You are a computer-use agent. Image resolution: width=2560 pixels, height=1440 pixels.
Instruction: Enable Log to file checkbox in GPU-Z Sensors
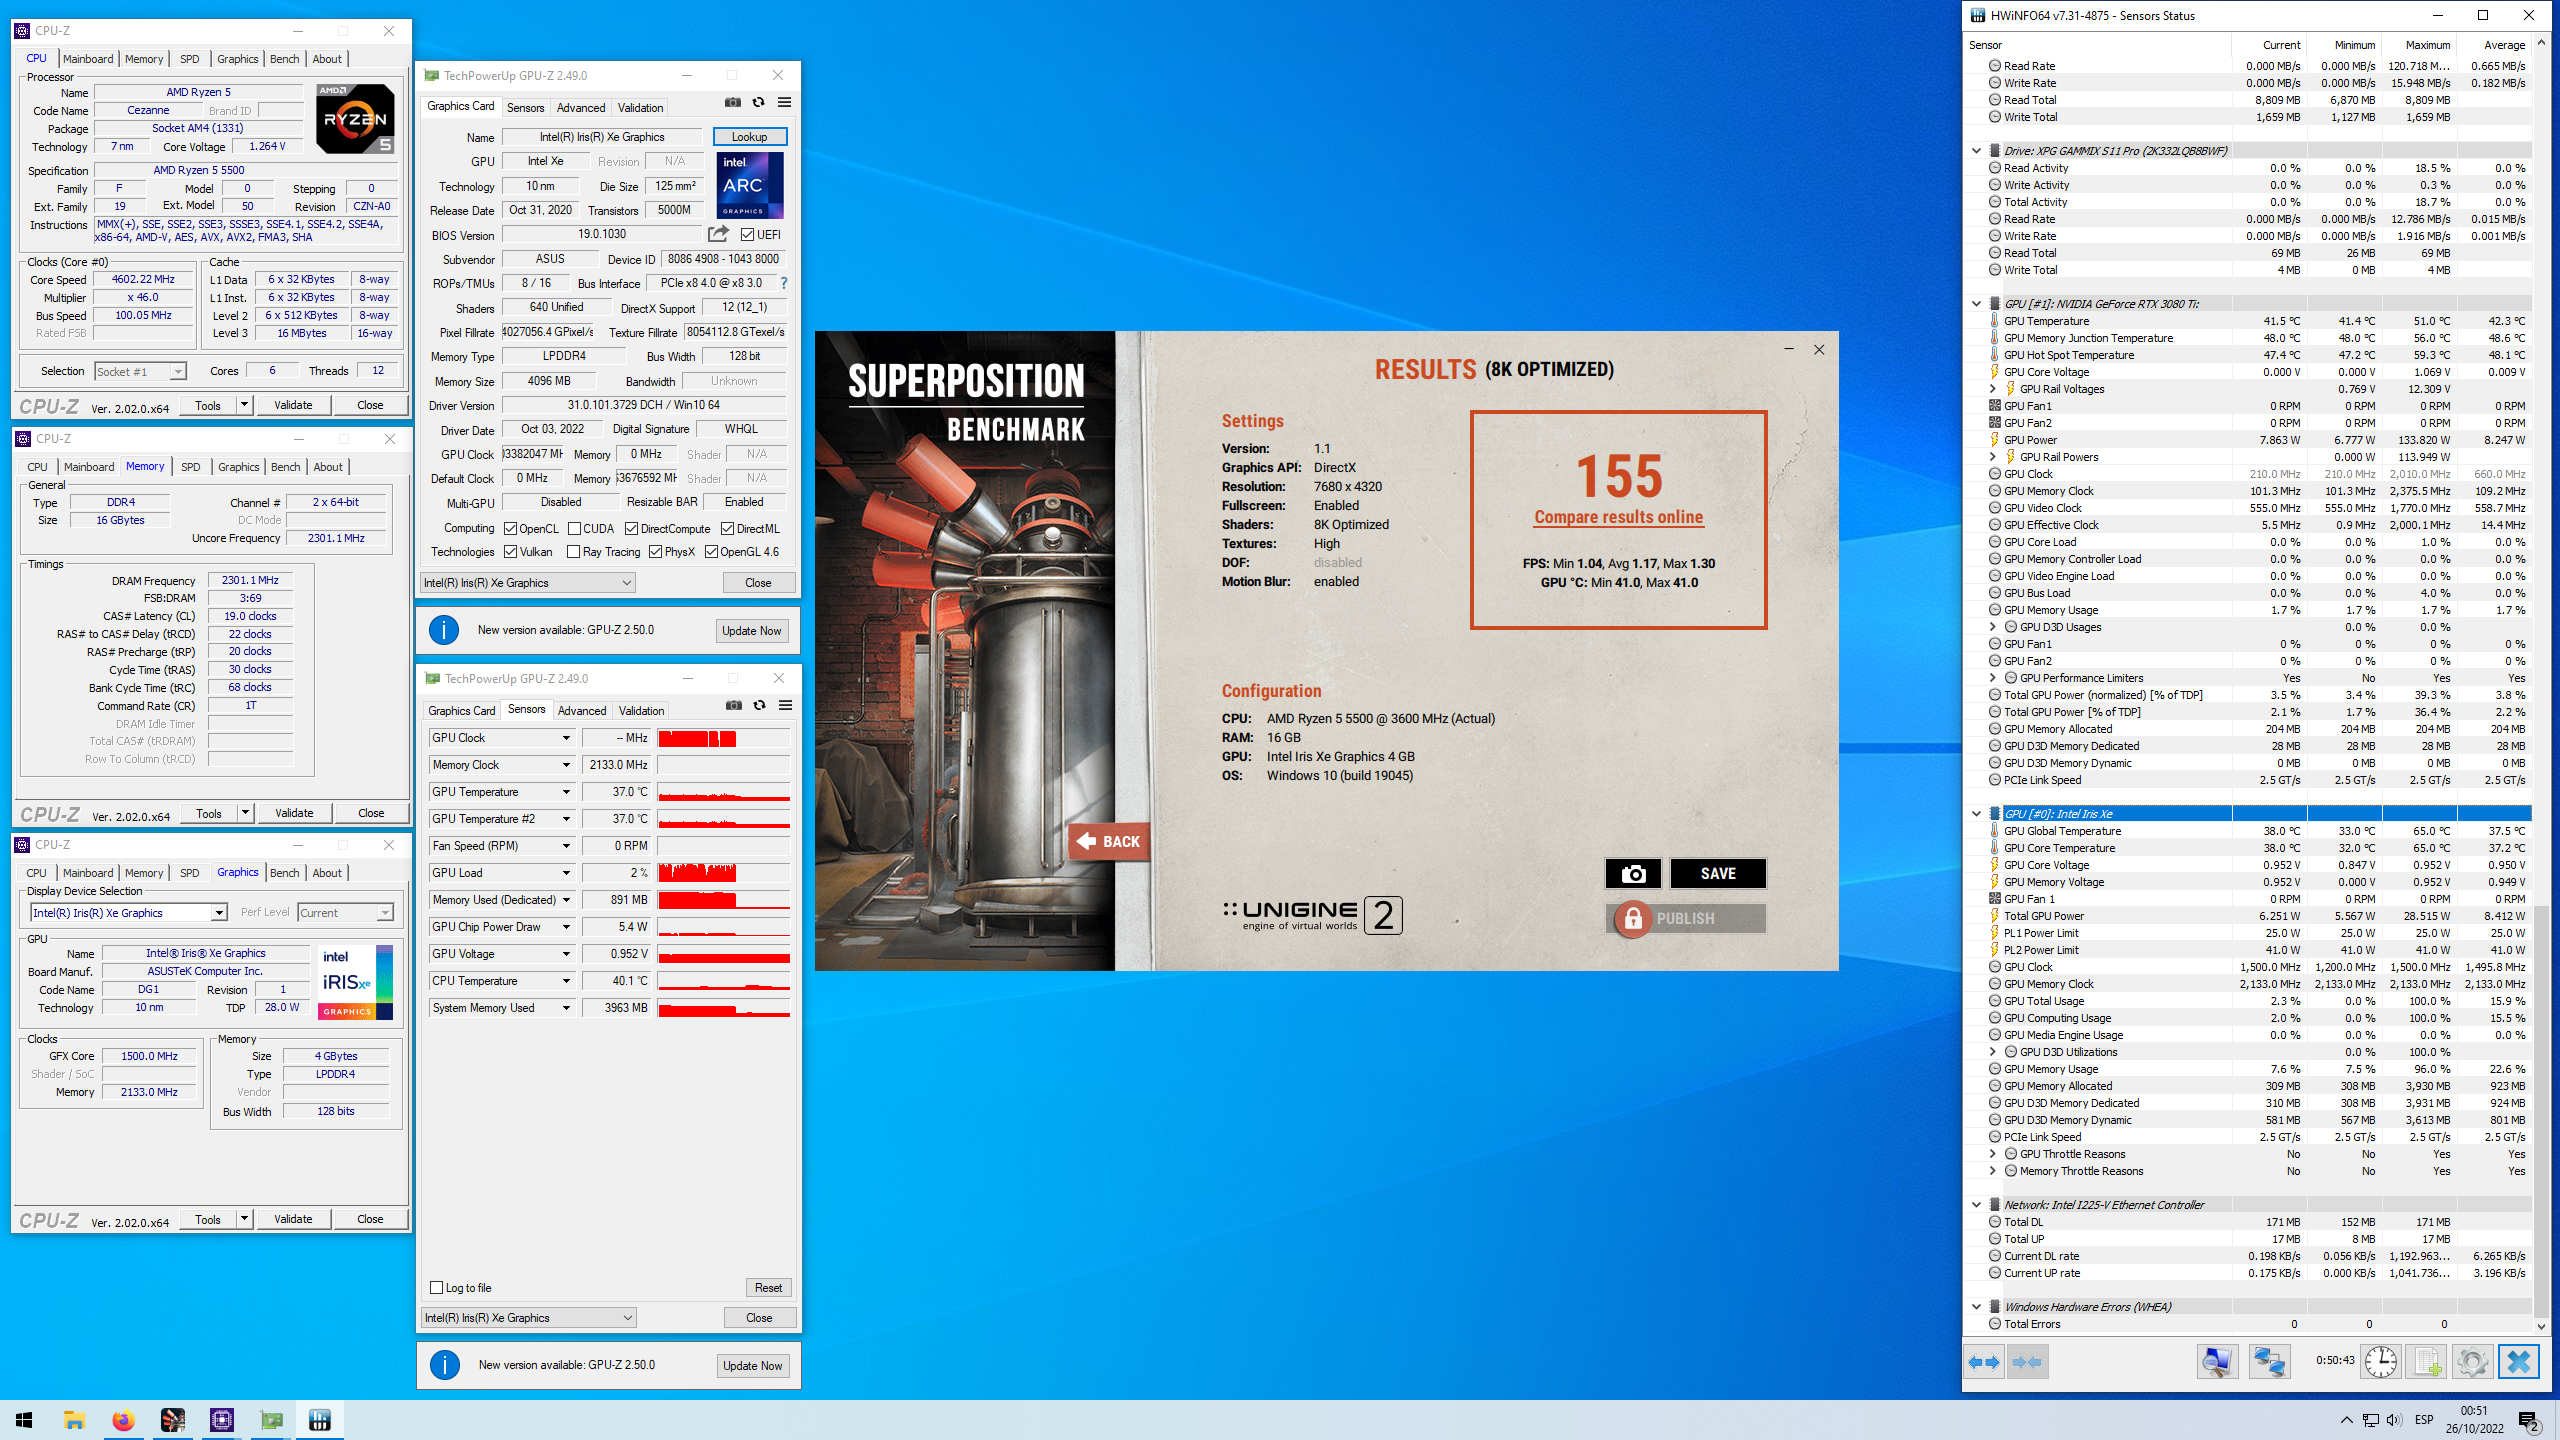437,1288
